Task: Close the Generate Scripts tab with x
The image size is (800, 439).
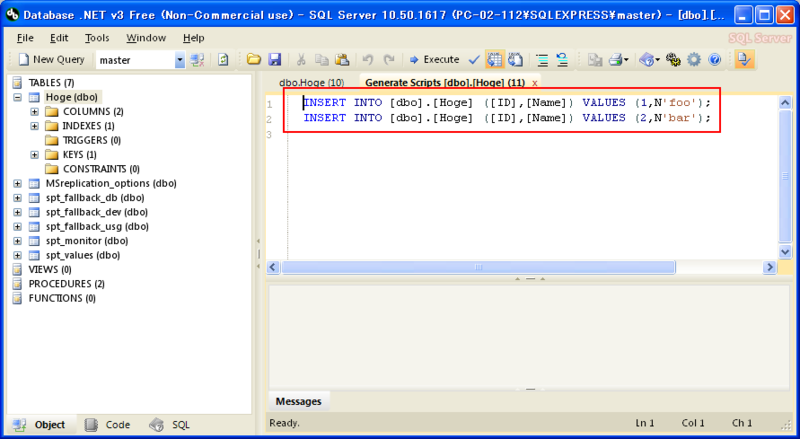Action: (x=534, y=83)
